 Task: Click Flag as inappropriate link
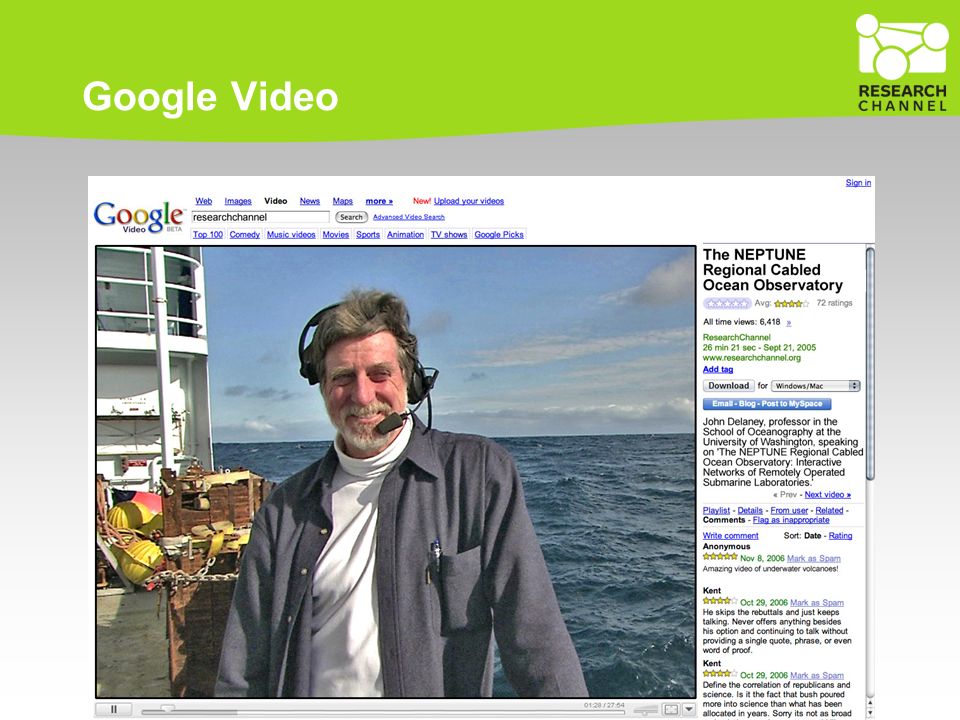tap(791, 520)
